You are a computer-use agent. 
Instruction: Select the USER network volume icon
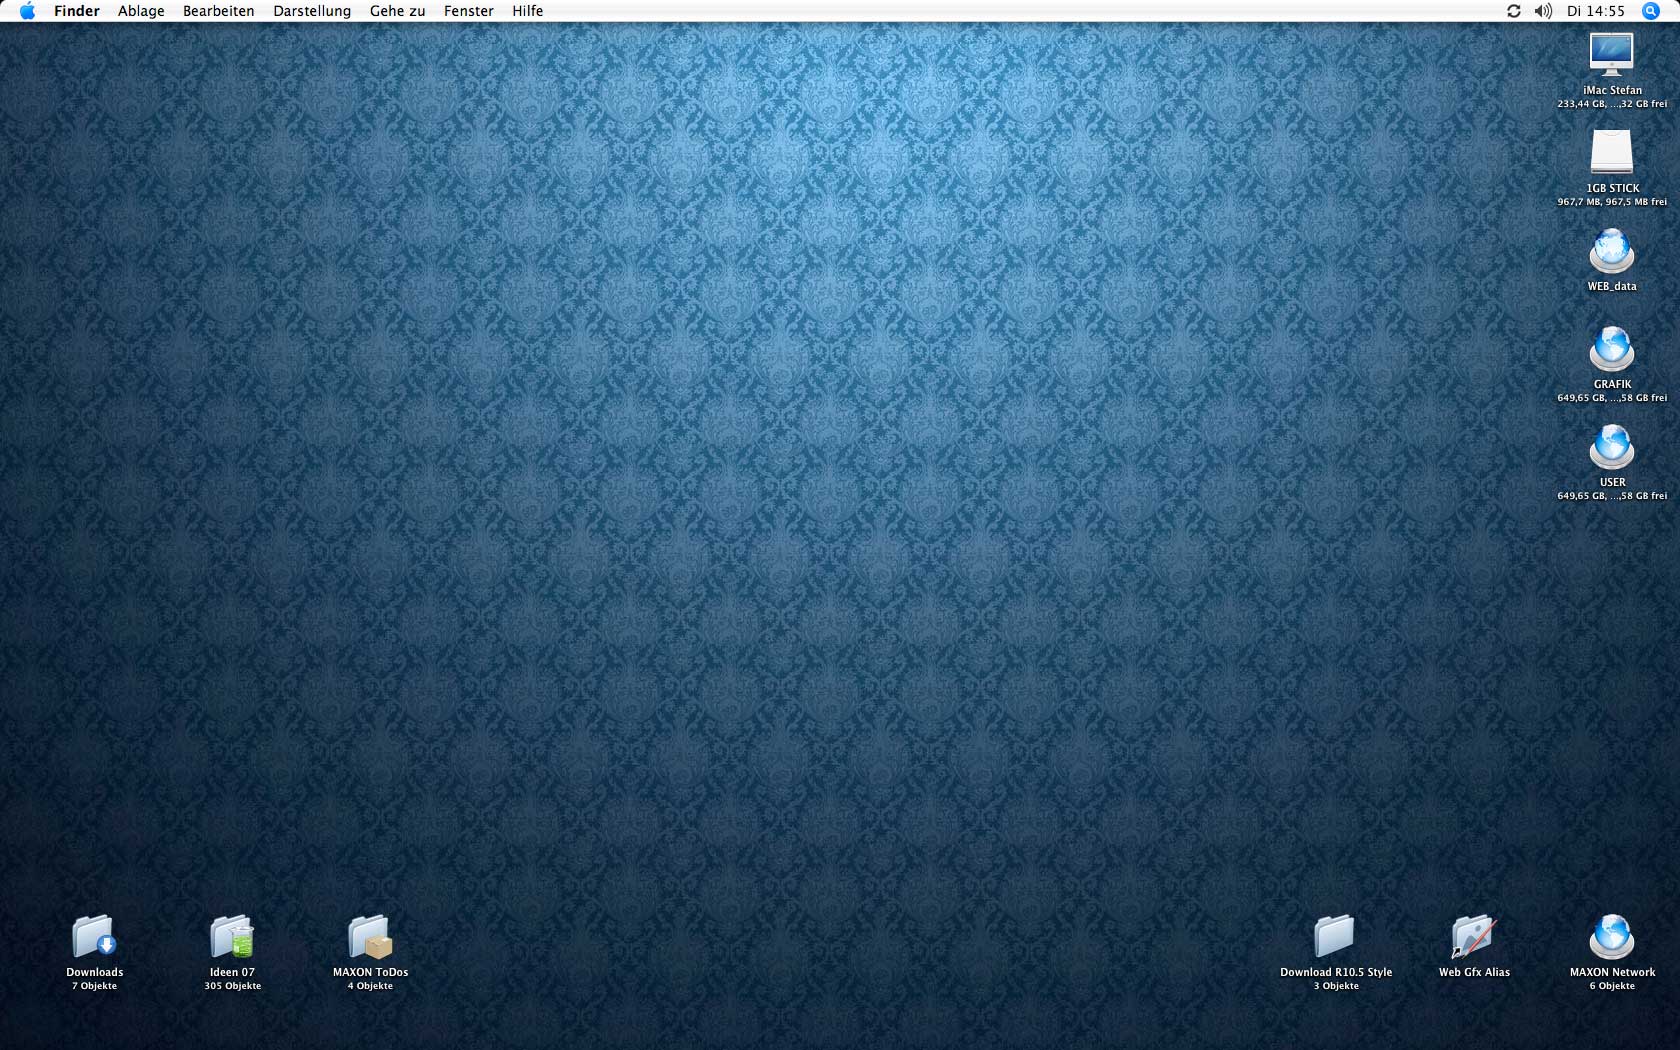click(x=1612, y=447)
